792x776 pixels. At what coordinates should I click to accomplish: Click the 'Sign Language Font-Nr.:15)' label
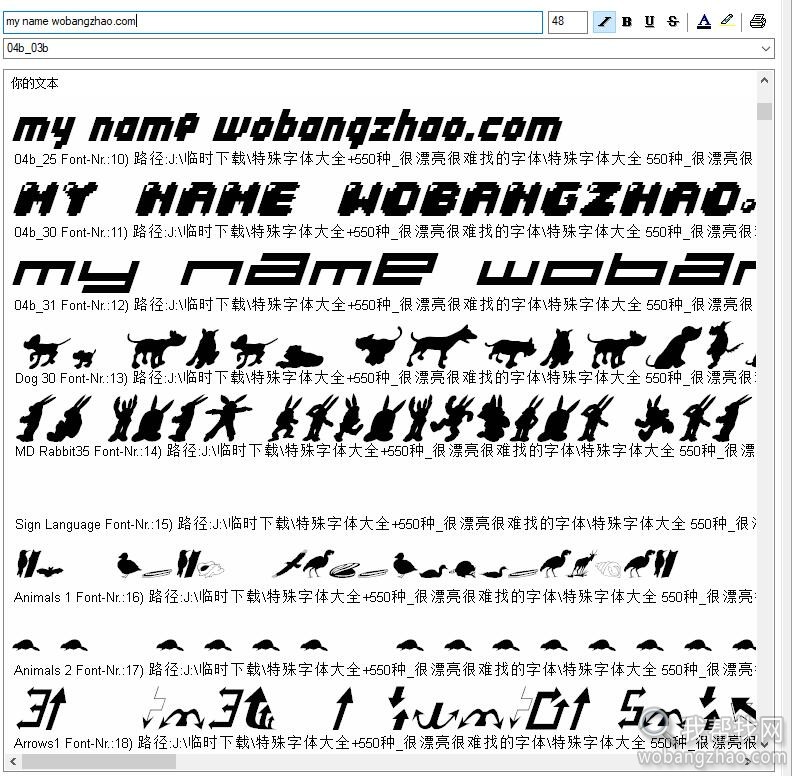[x=93, y=524]
